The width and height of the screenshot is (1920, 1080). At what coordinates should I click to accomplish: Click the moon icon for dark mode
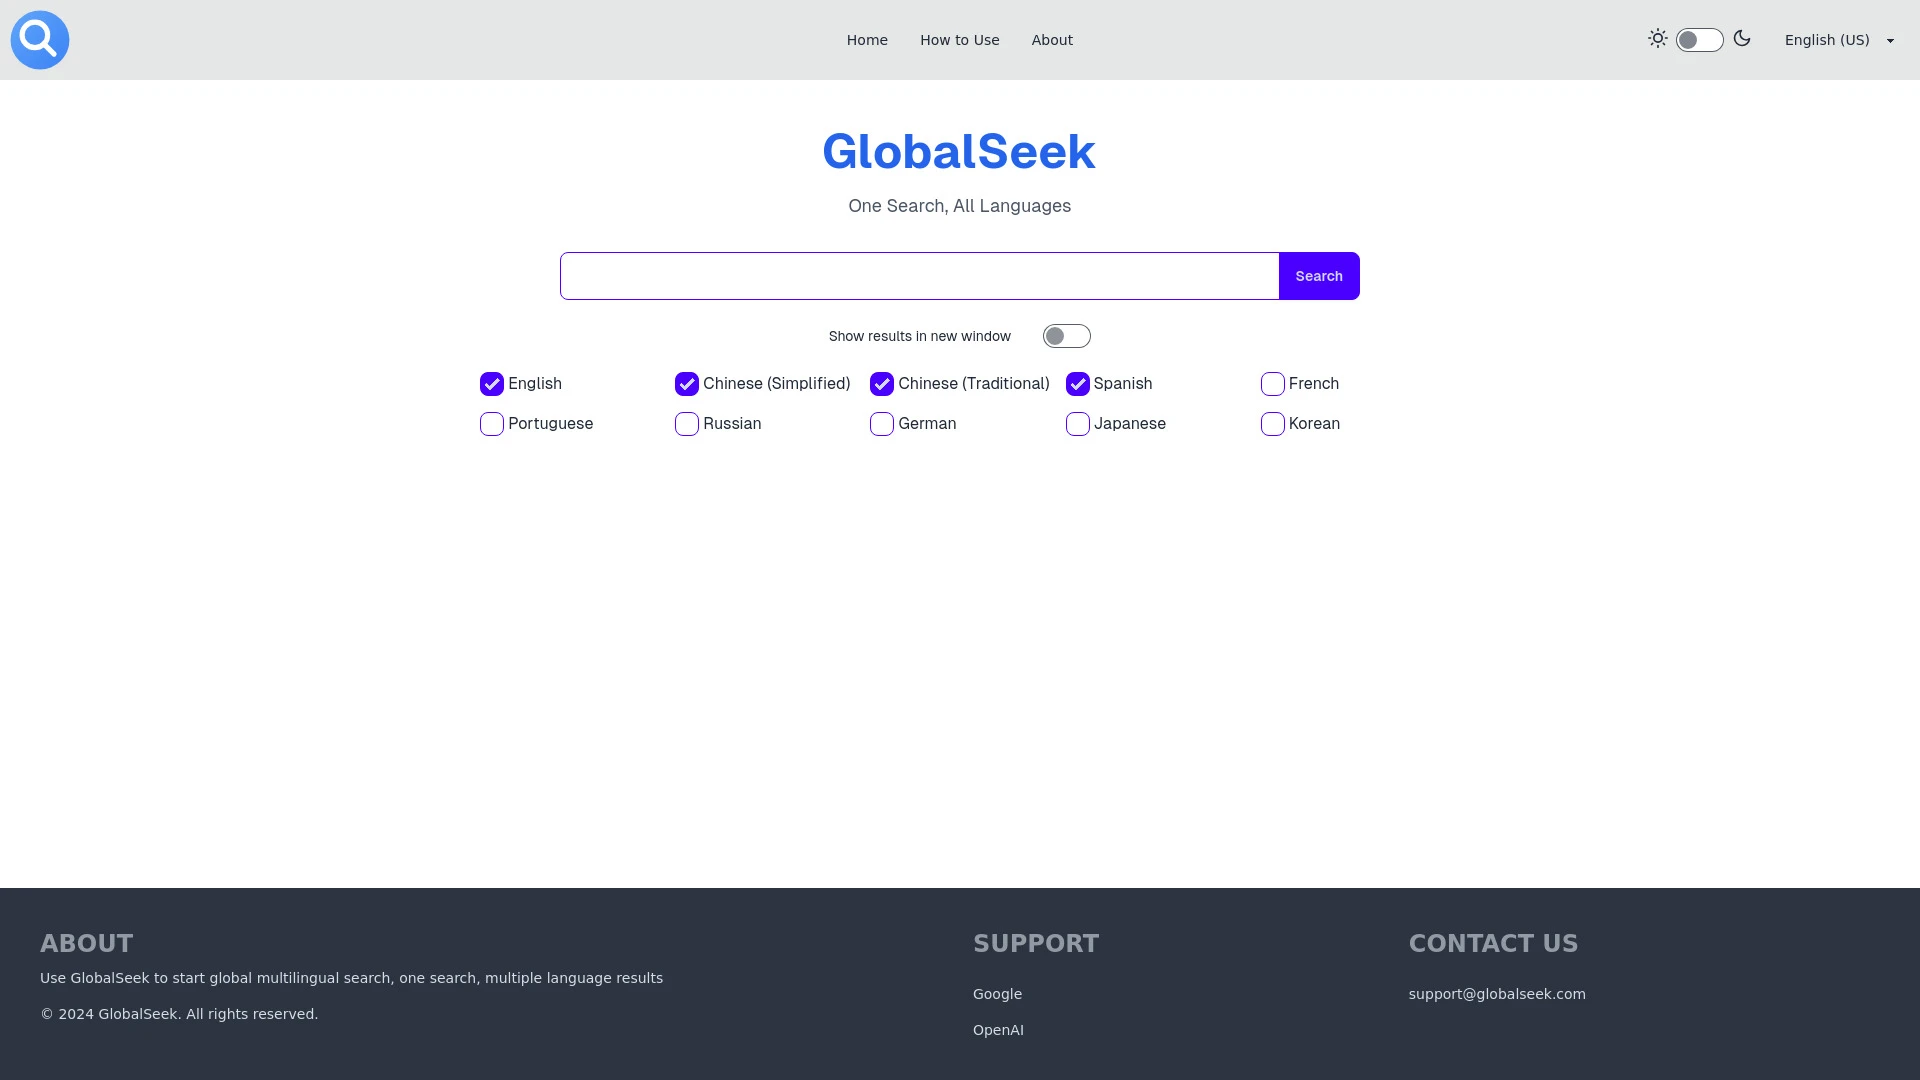click(1743, 38)
